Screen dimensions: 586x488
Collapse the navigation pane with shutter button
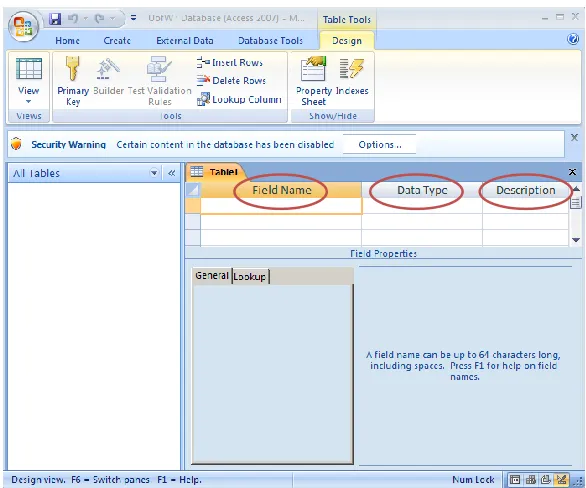tap(172, 173)
